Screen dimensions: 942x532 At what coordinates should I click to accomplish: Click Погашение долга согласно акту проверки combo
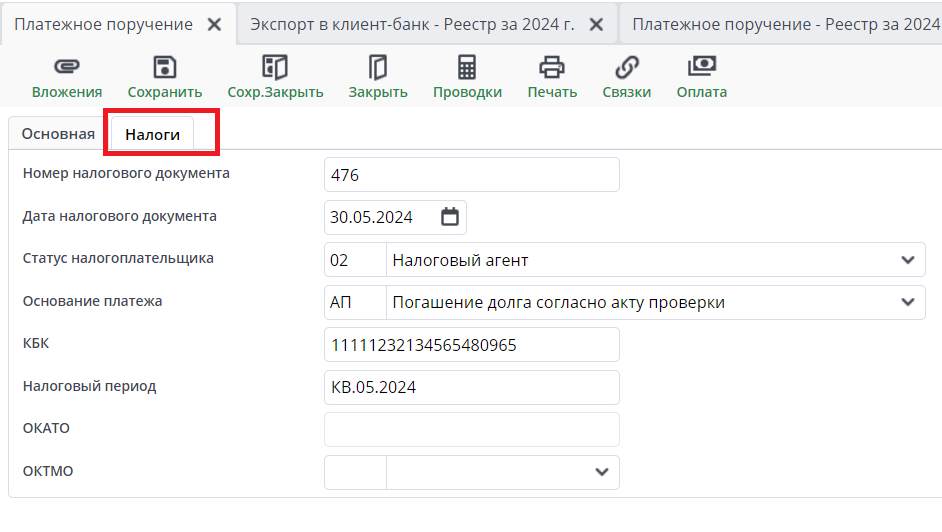click(x=655, y=302)
